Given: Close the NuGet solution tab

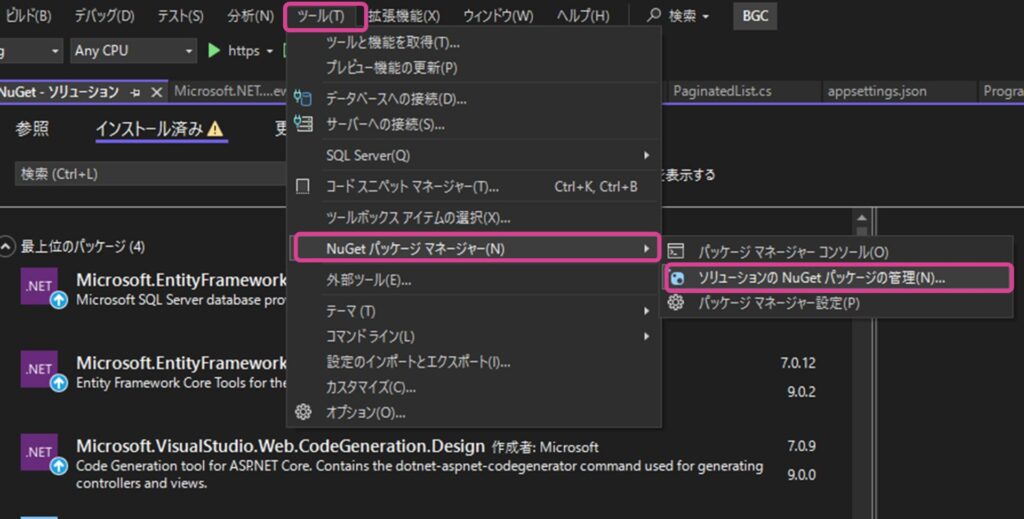Looking at the screenshot, I should [156, 92].
